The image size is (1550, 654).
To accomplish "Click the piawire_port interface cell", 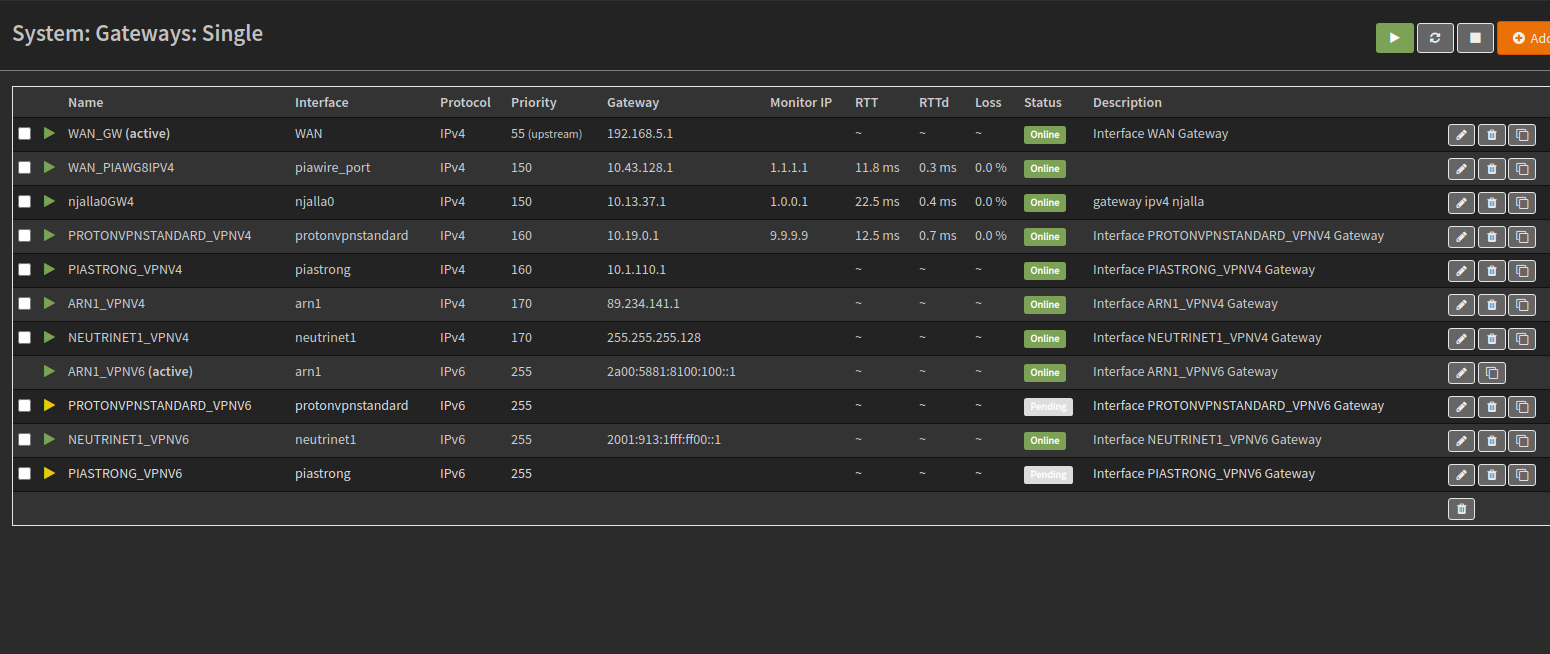I will (332, 167).
